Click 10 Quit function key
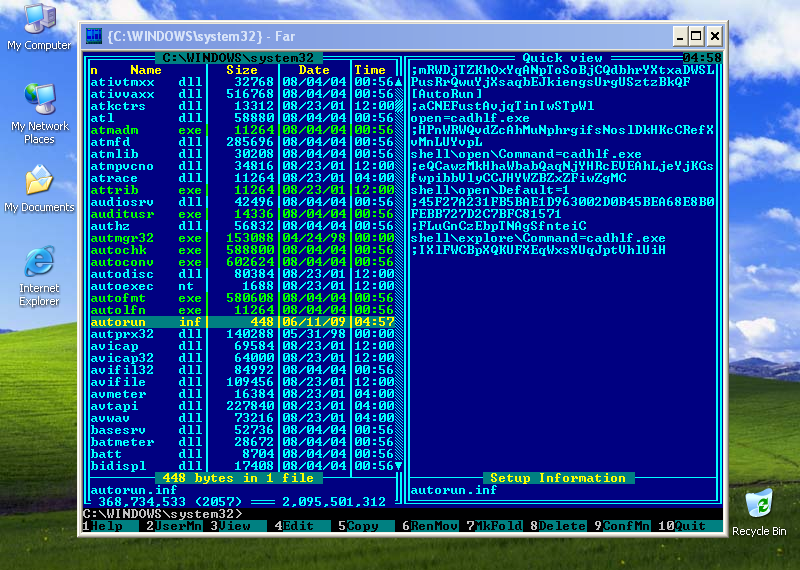 [689, 526]
